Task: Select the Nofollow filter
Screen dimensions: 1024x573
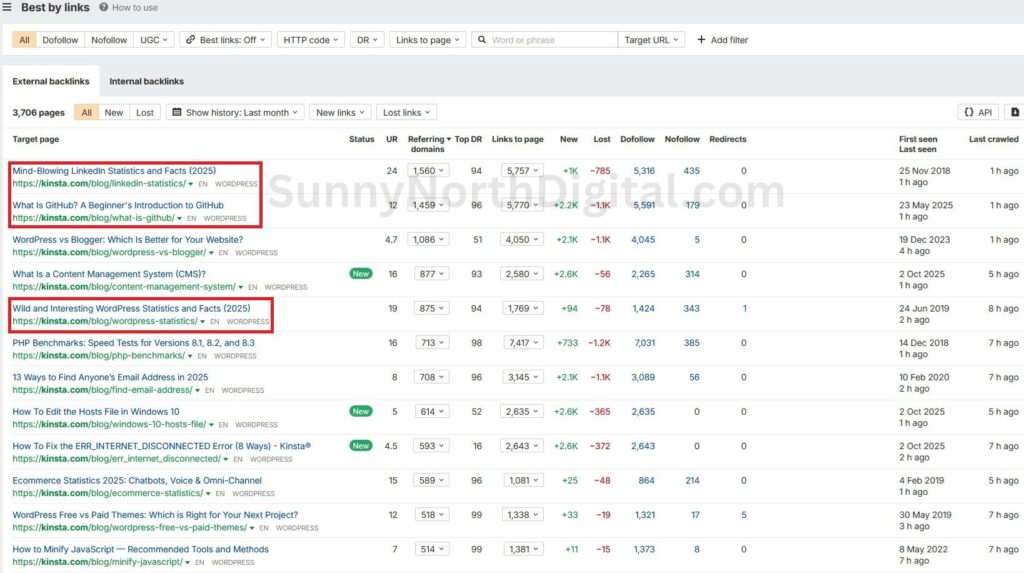Action: coord(109,40)
